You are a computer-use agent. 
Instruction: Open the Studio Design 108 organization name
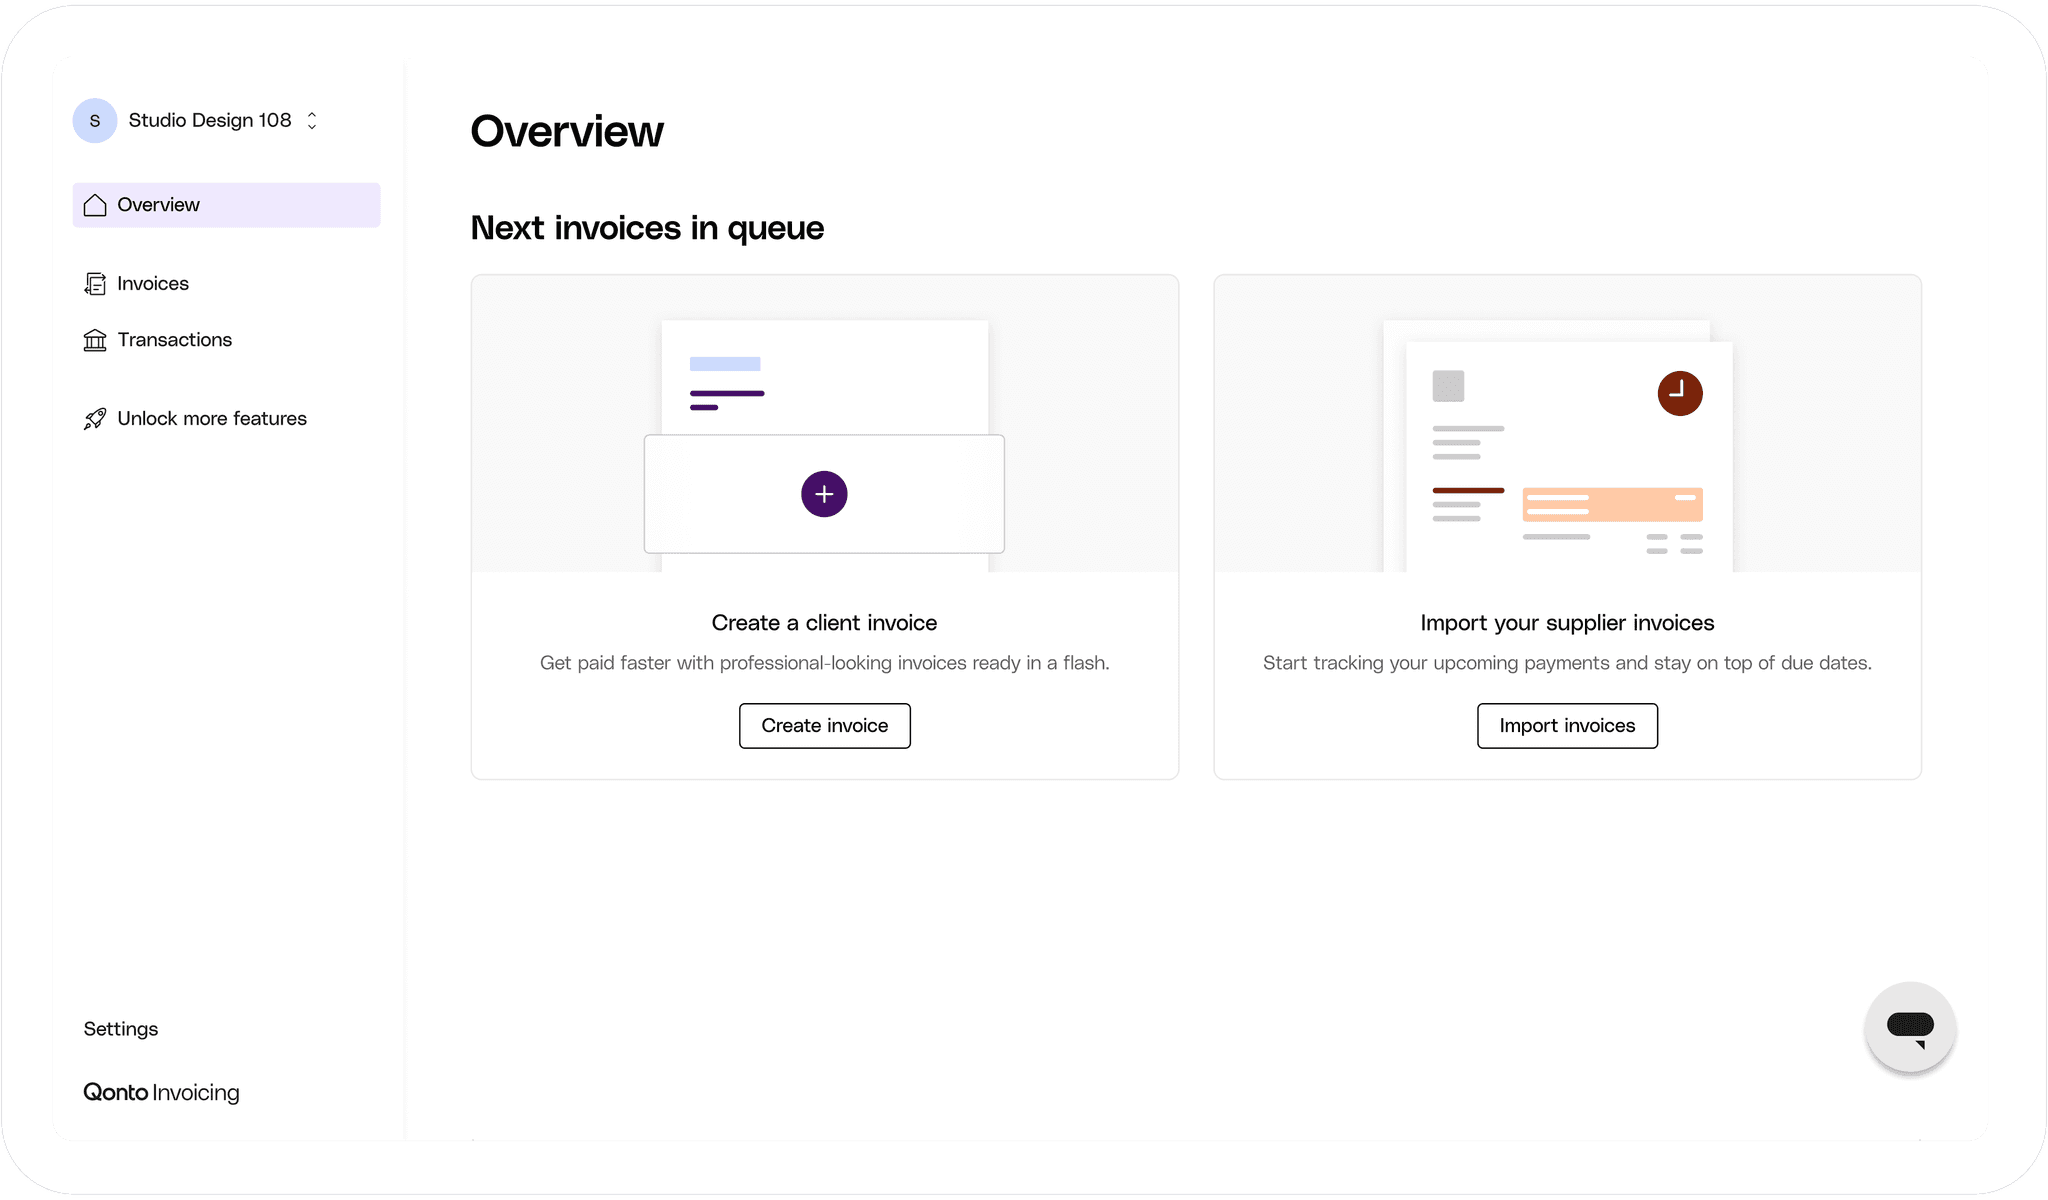pyautogui.click(x=210, y=121)
